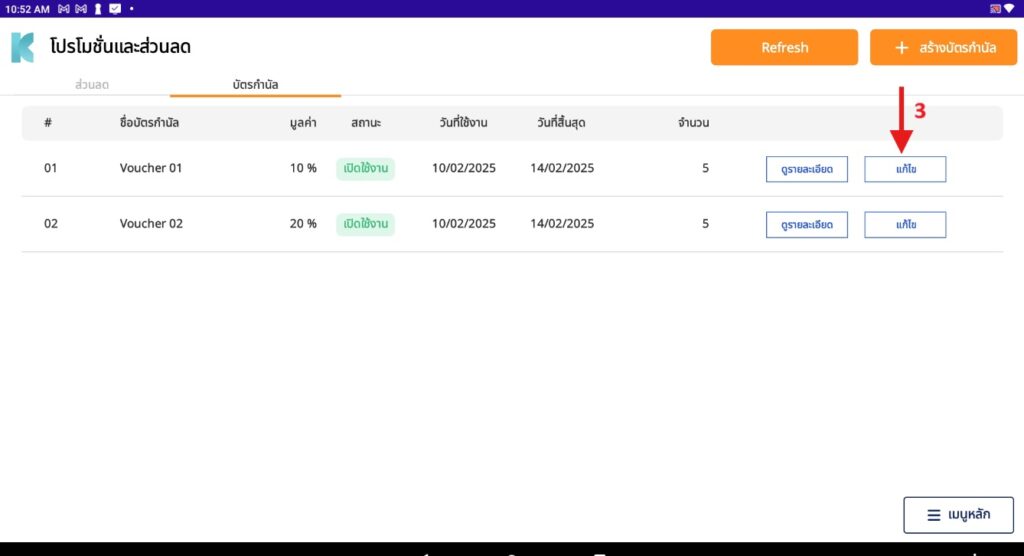Click the เปิดใช้งาน status badge of Voucher 01
Screen dimensions: 1024x556
click(x=365, y=168)
